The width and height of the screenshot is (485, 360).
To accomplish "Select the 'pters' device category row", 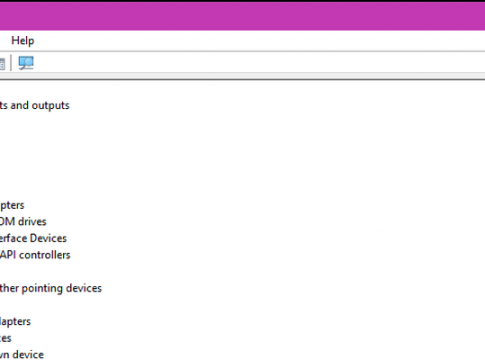I will tap(12, 205).
